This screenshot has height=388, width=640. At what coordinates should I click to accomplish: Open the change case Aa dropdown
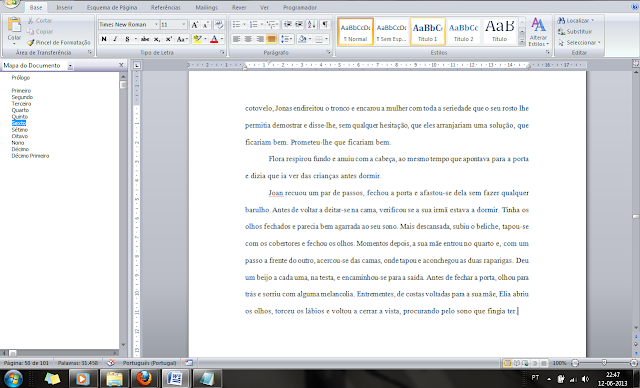(182, 39)
